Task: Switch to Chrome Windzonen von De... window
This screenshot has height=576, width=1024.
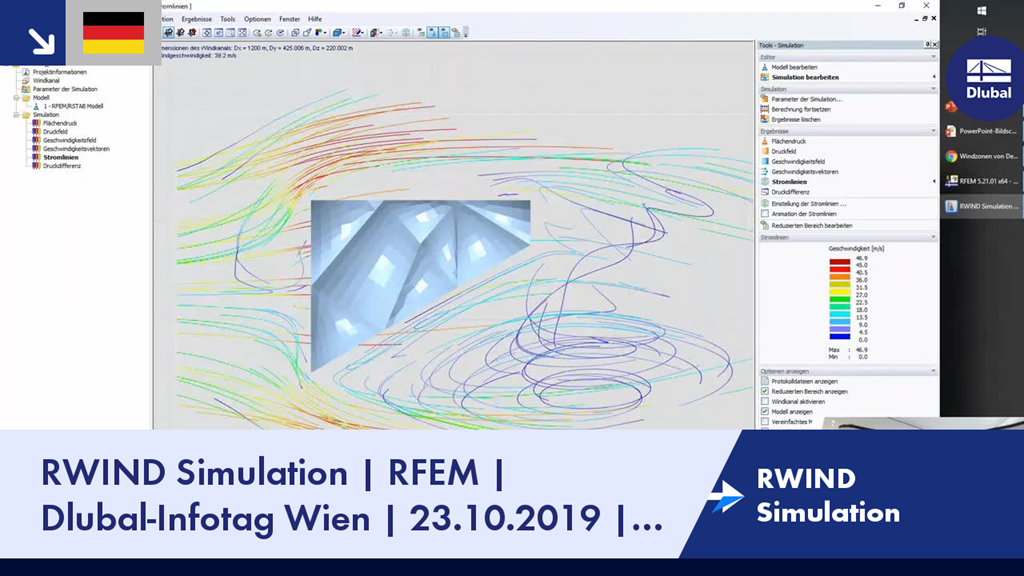Action: point(982,156)
